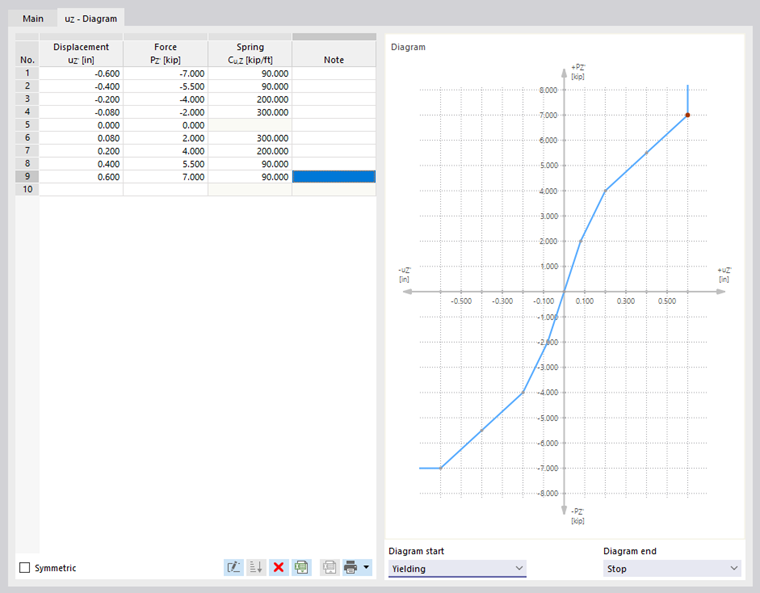Open the print options arrow dropdown
Viewport: 760px width, 593px height.
pos(366,567)
